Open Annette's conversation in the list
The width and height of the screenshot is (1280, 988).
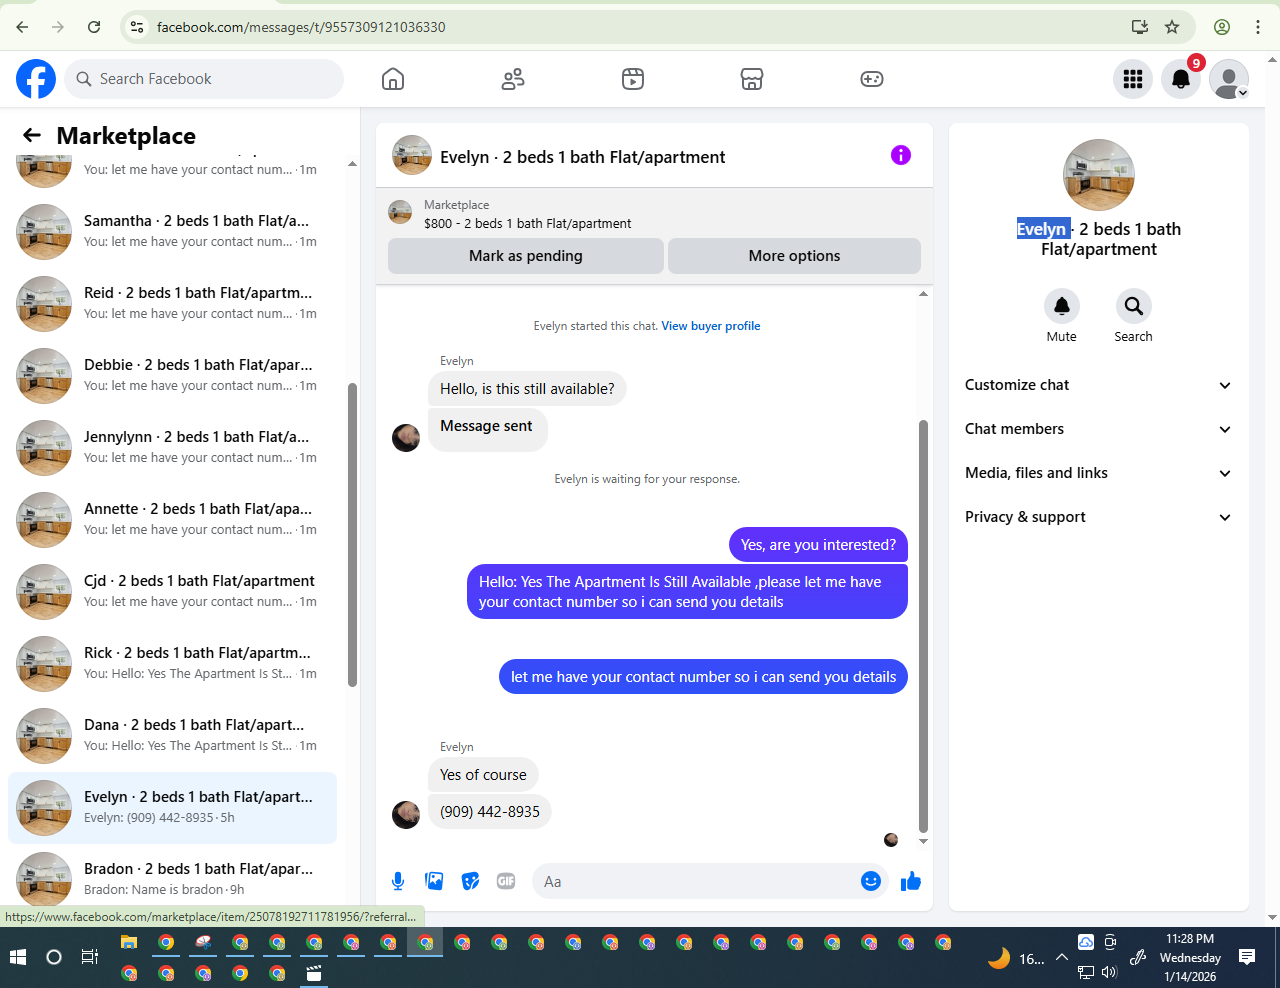172,520
